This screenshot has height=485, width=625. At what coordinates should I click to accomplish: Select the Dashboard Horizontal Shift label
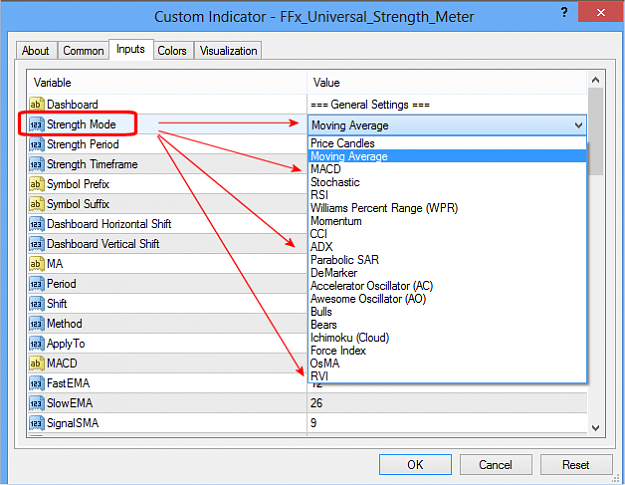point(109,224)
